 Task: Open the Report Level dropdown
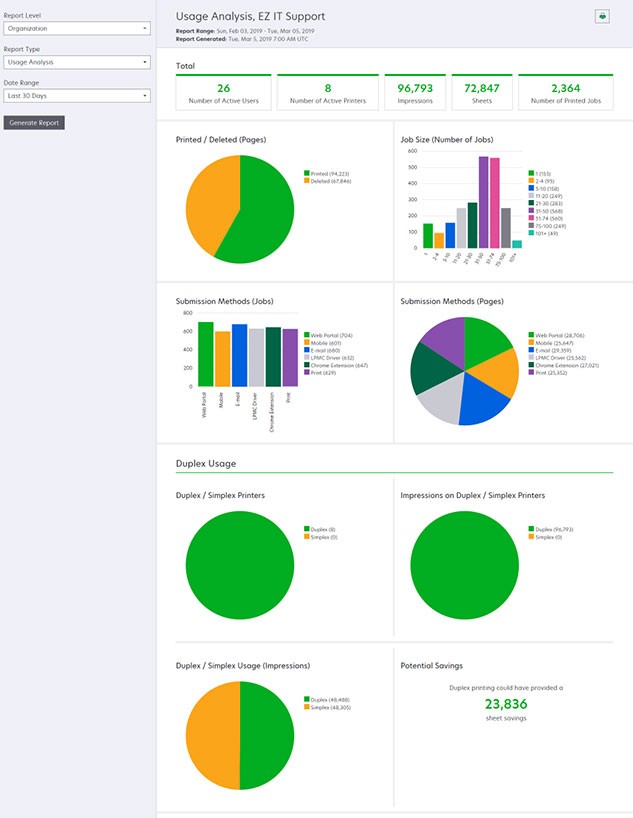[x=76, y=28]
